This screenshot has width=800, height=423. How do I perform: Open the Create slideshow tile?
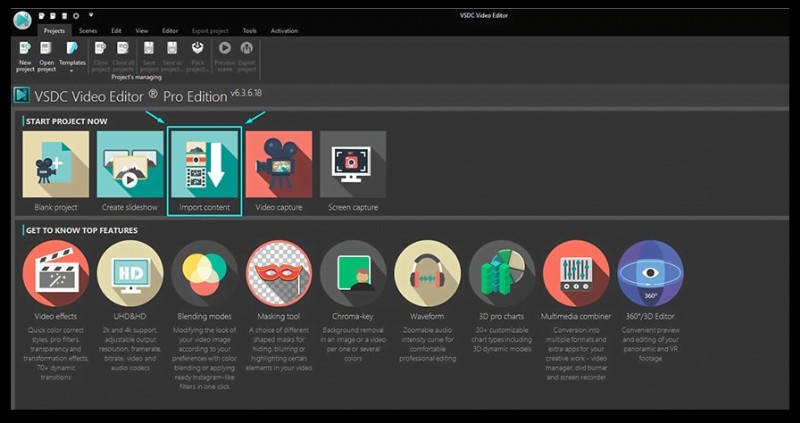[130, 170]
